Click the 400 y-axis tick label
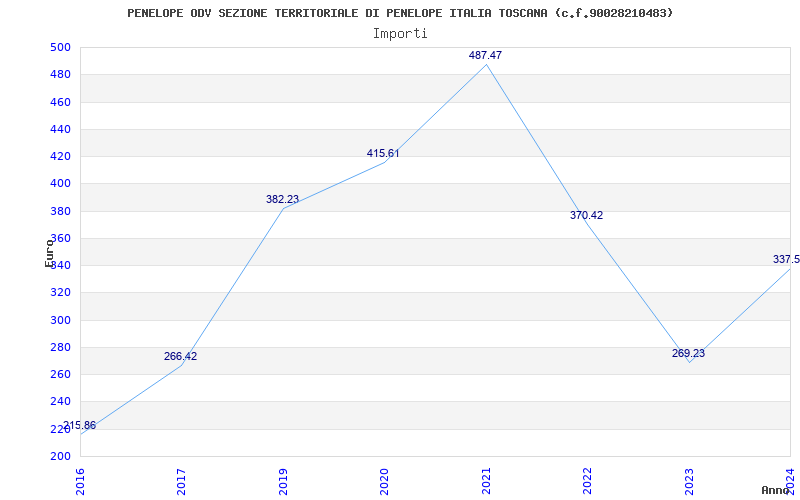The image size is (800, 500). coord(60,184)
